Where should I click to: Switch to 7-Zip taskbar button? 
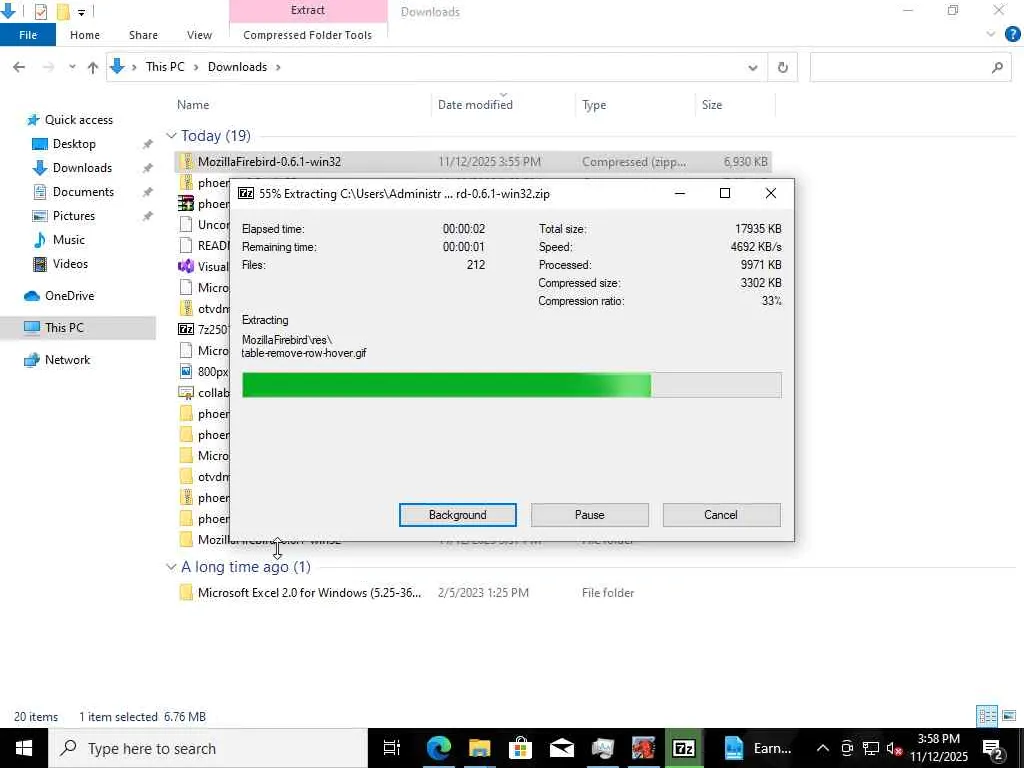[684, 748]
